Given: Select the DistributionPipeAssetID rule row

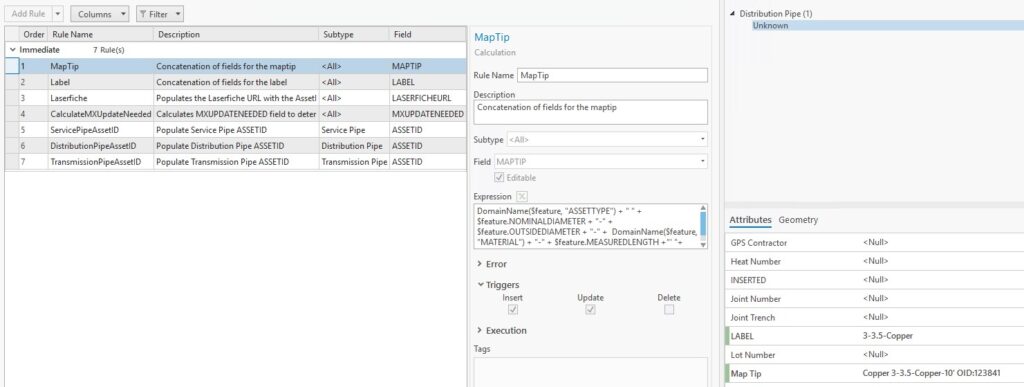Looking at the screenshot, I should click(x=236, y=146).
